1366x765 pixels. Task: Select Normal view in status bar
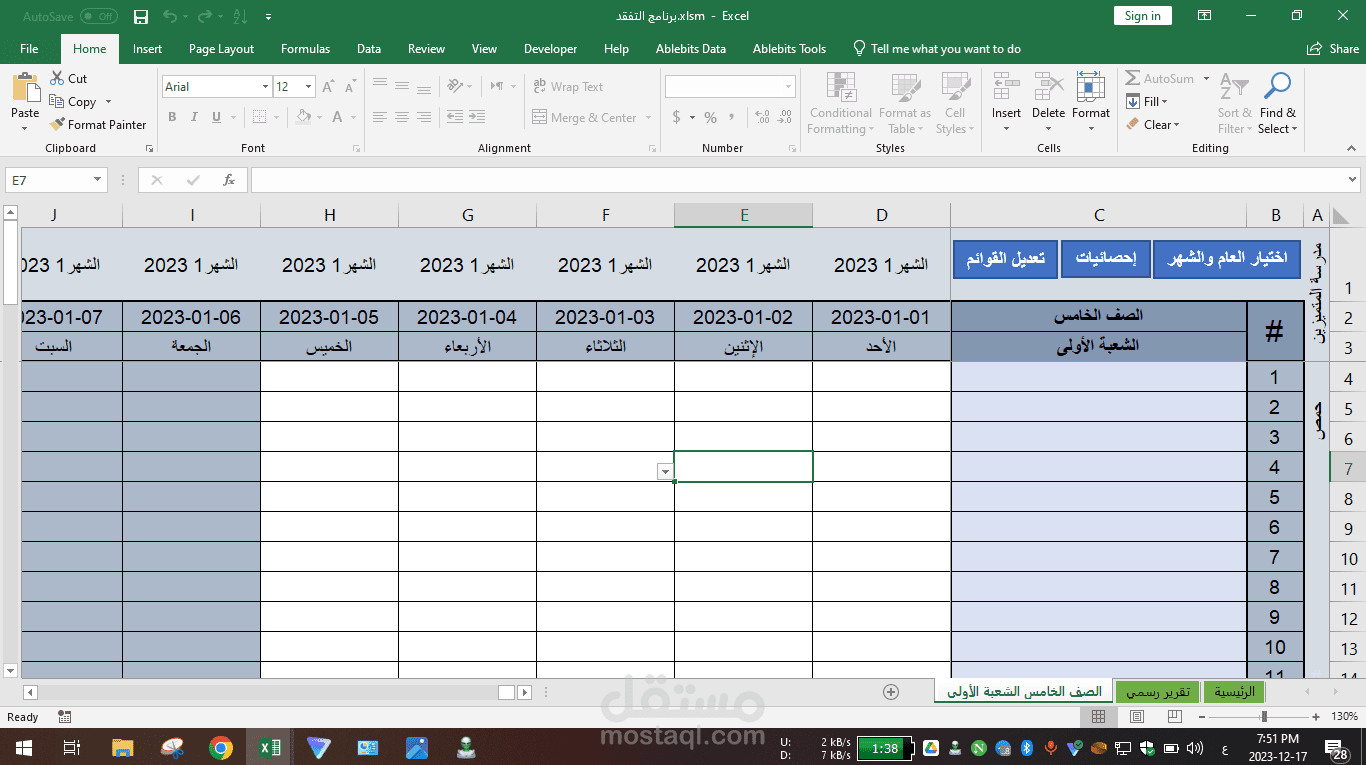coord(1098,716)
